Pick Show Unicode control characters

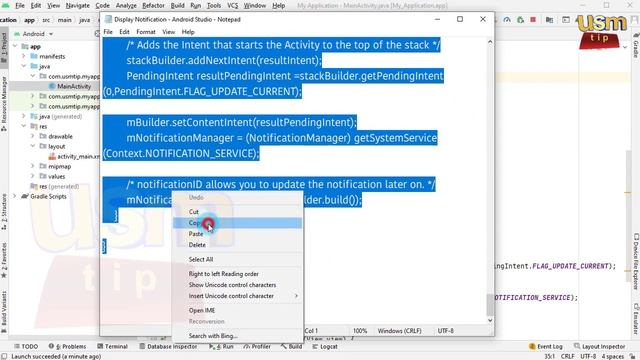[x=237, y=285]
